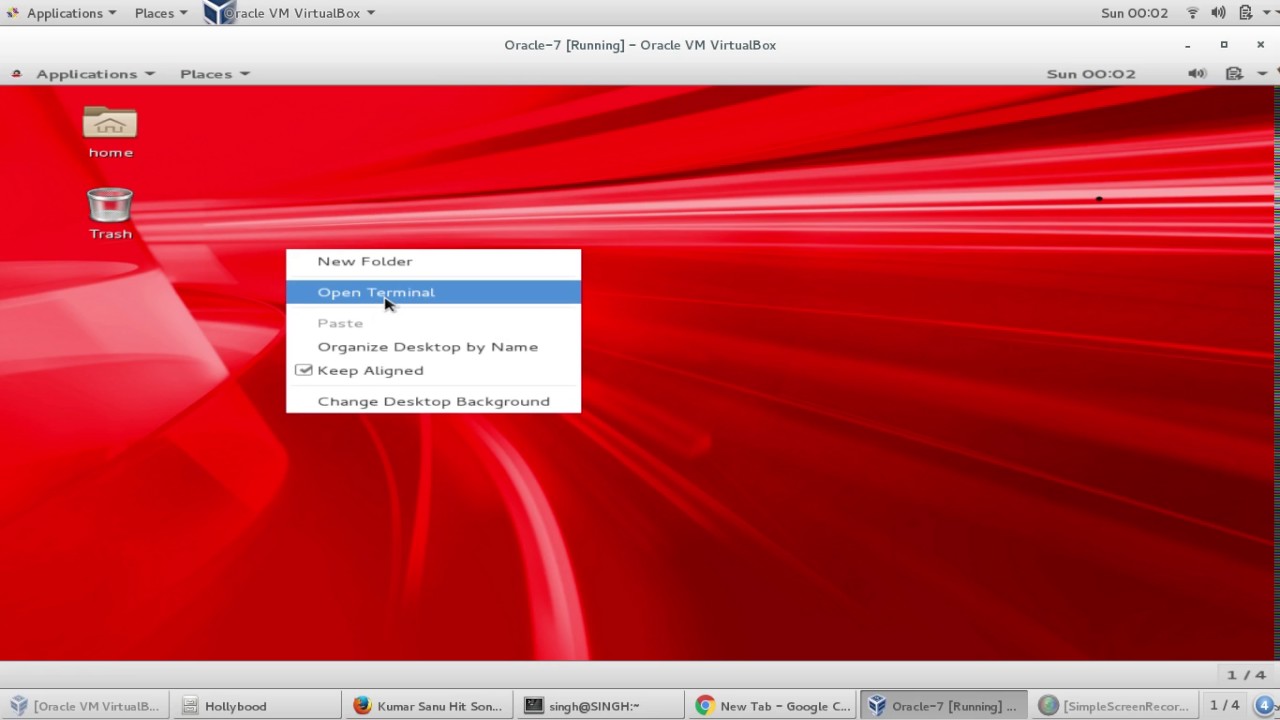Click the host wifi status icon

pos(1192,13)
